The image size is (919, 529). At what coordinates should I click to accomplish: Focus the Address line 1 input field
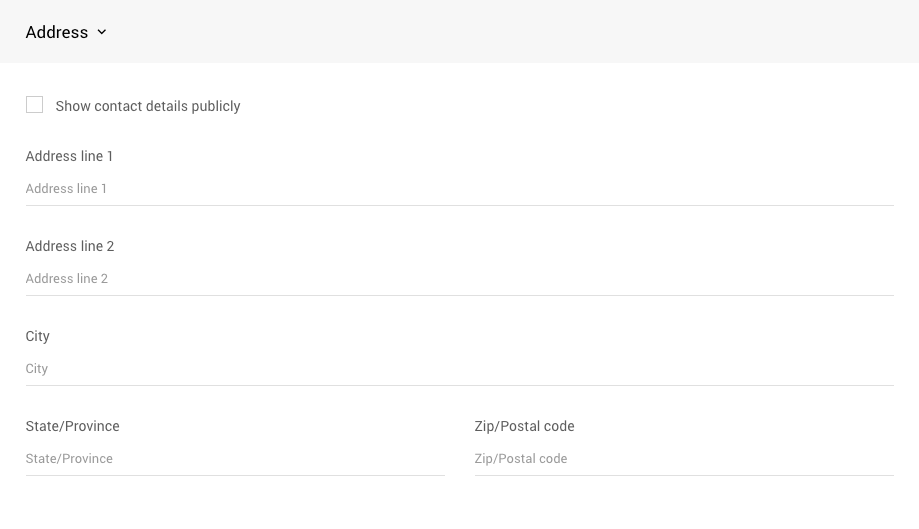click(x=460, y=189)
